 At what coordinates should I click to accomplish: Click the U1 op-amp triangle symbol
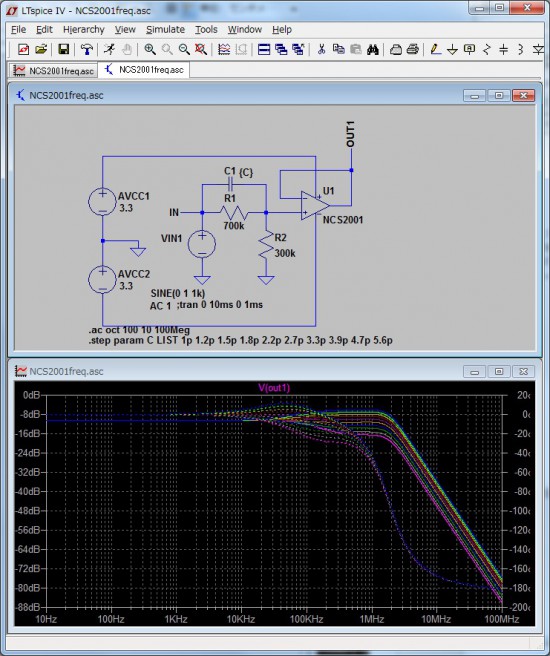[315, 205]
